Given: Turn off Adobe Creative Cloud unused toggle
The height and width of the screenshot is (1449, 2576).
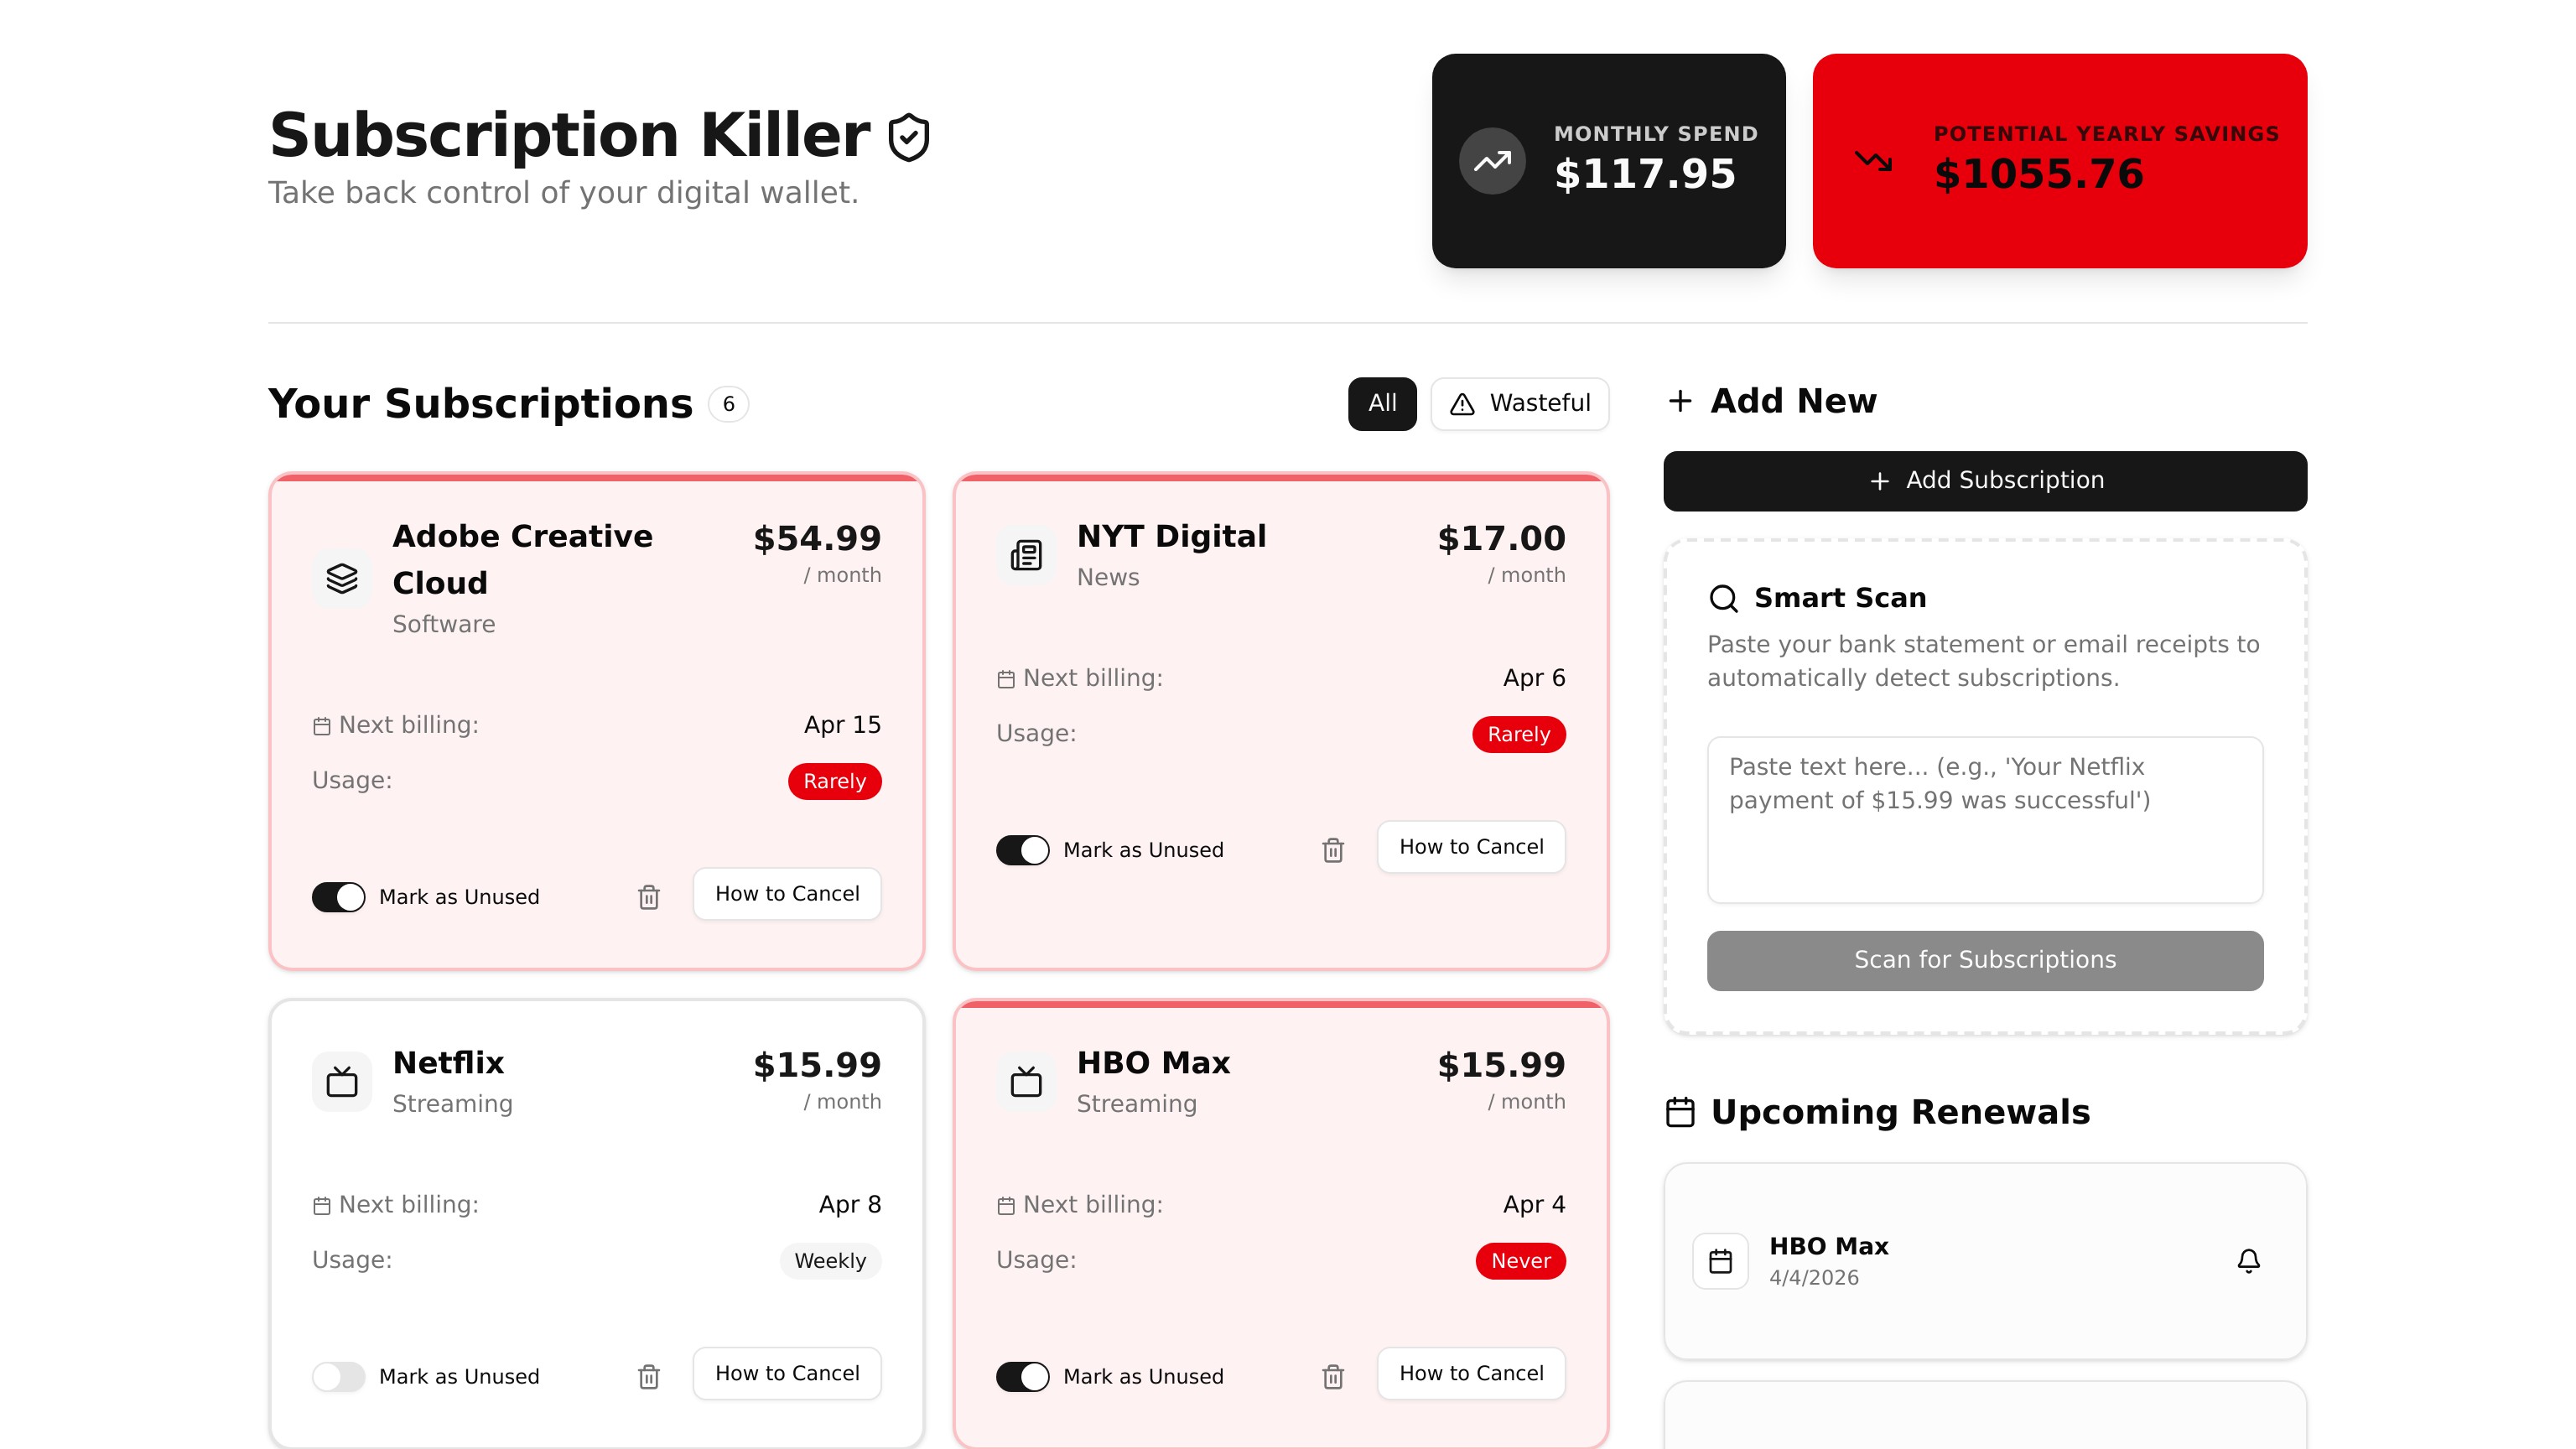Looking at the screenshot, I should [x=338, y=897].
